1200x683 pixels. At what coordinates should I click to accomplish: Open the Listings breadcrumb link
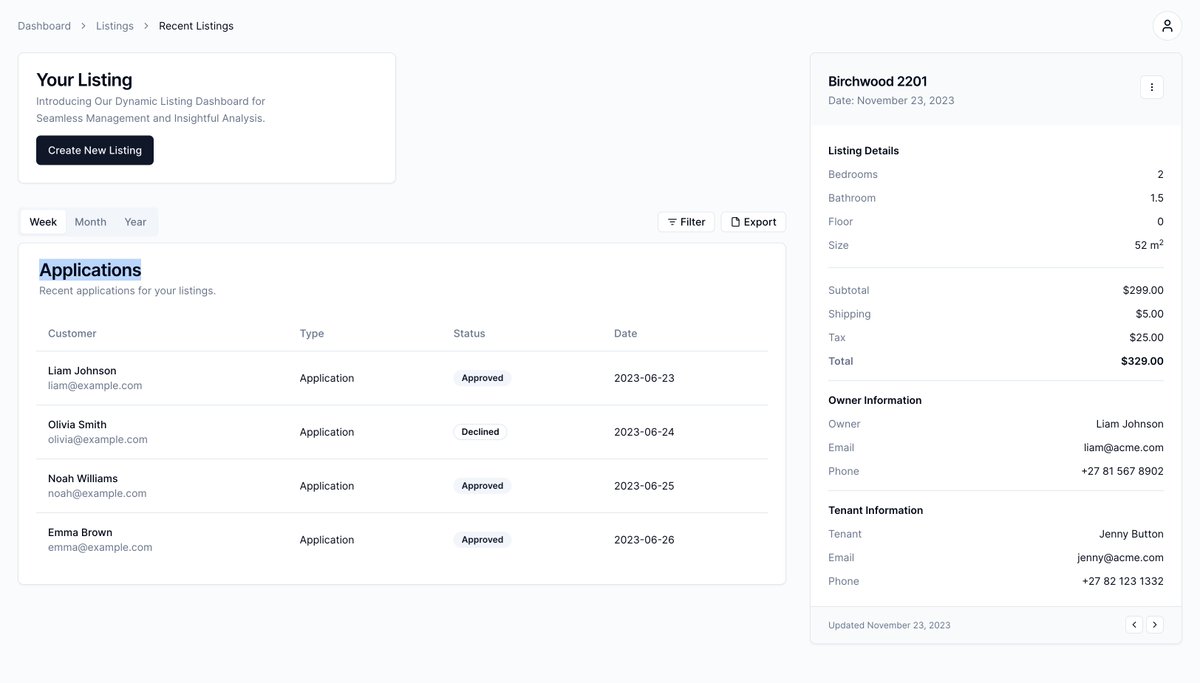point(114,24)
